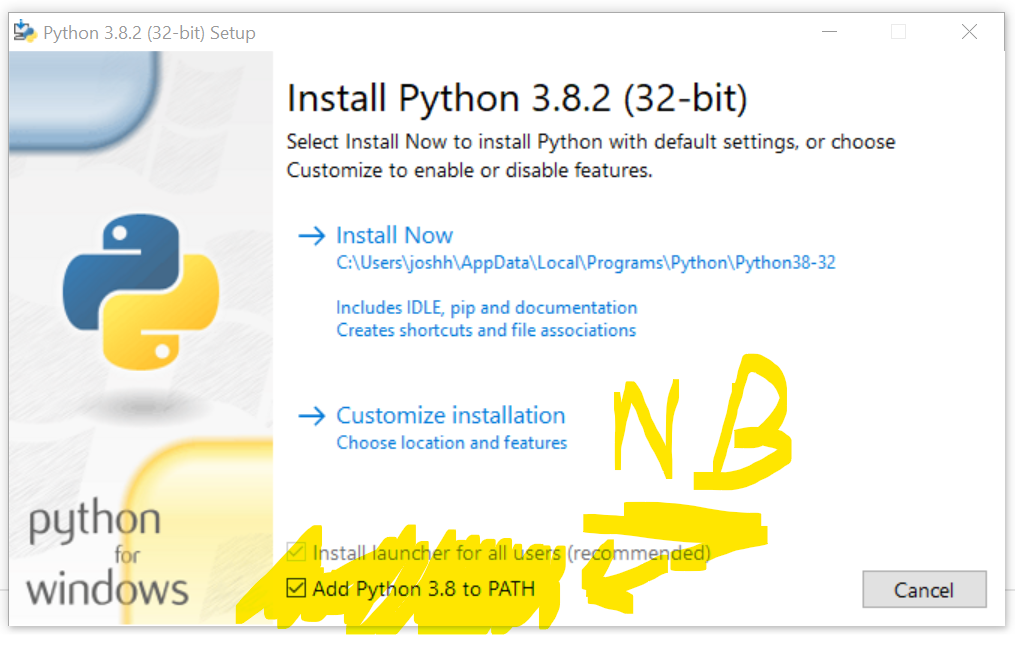This screenshot has height=649, width=1015.
Task: Toggle Install launcher for all users checkbox
Action: point(296,552)
